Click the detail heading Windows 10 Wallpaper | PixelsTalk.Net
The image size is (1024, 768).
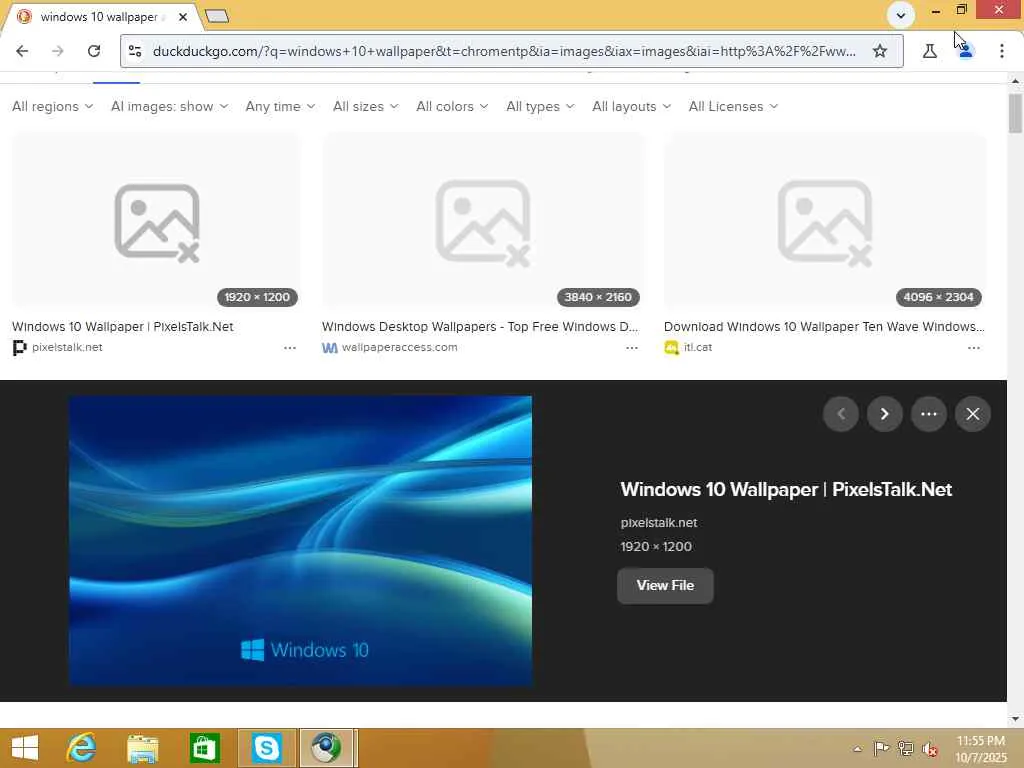tap(786, 489)
